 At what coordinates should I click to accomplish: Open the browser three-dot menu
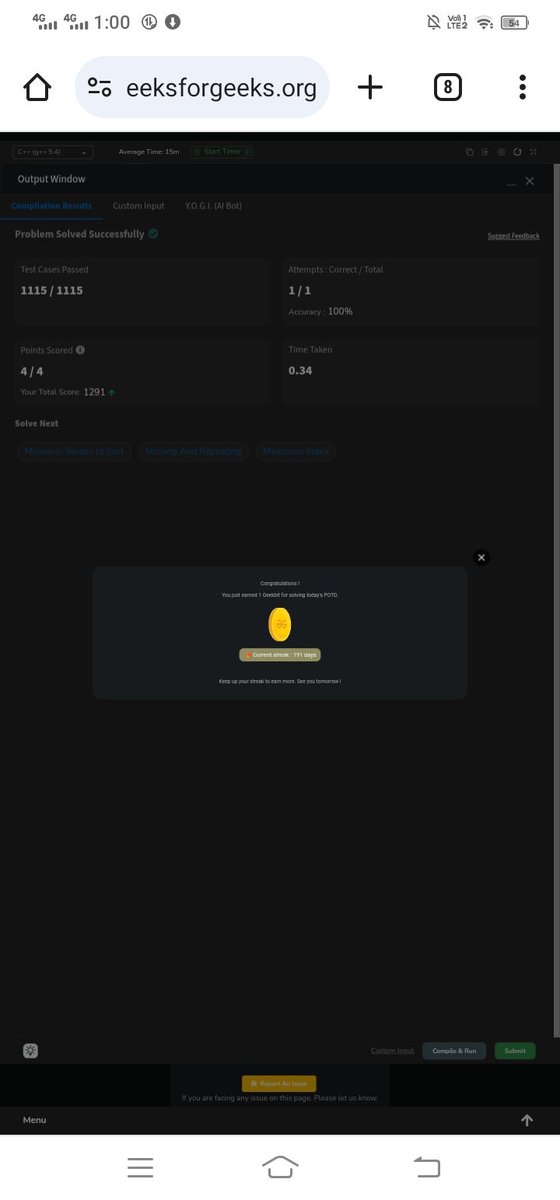click(x=522, y=88)
